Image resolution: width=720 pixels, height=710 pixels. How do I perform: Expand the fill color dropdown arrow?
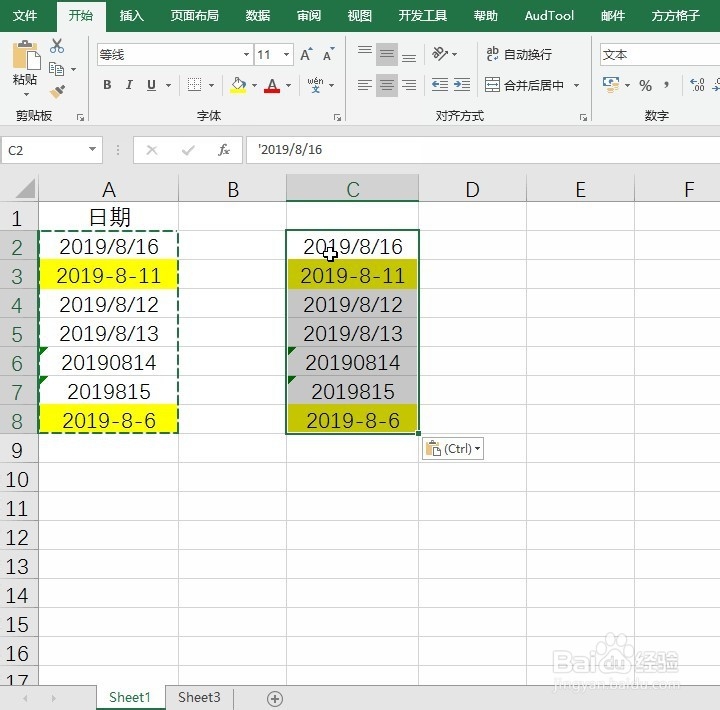point(254,85)
